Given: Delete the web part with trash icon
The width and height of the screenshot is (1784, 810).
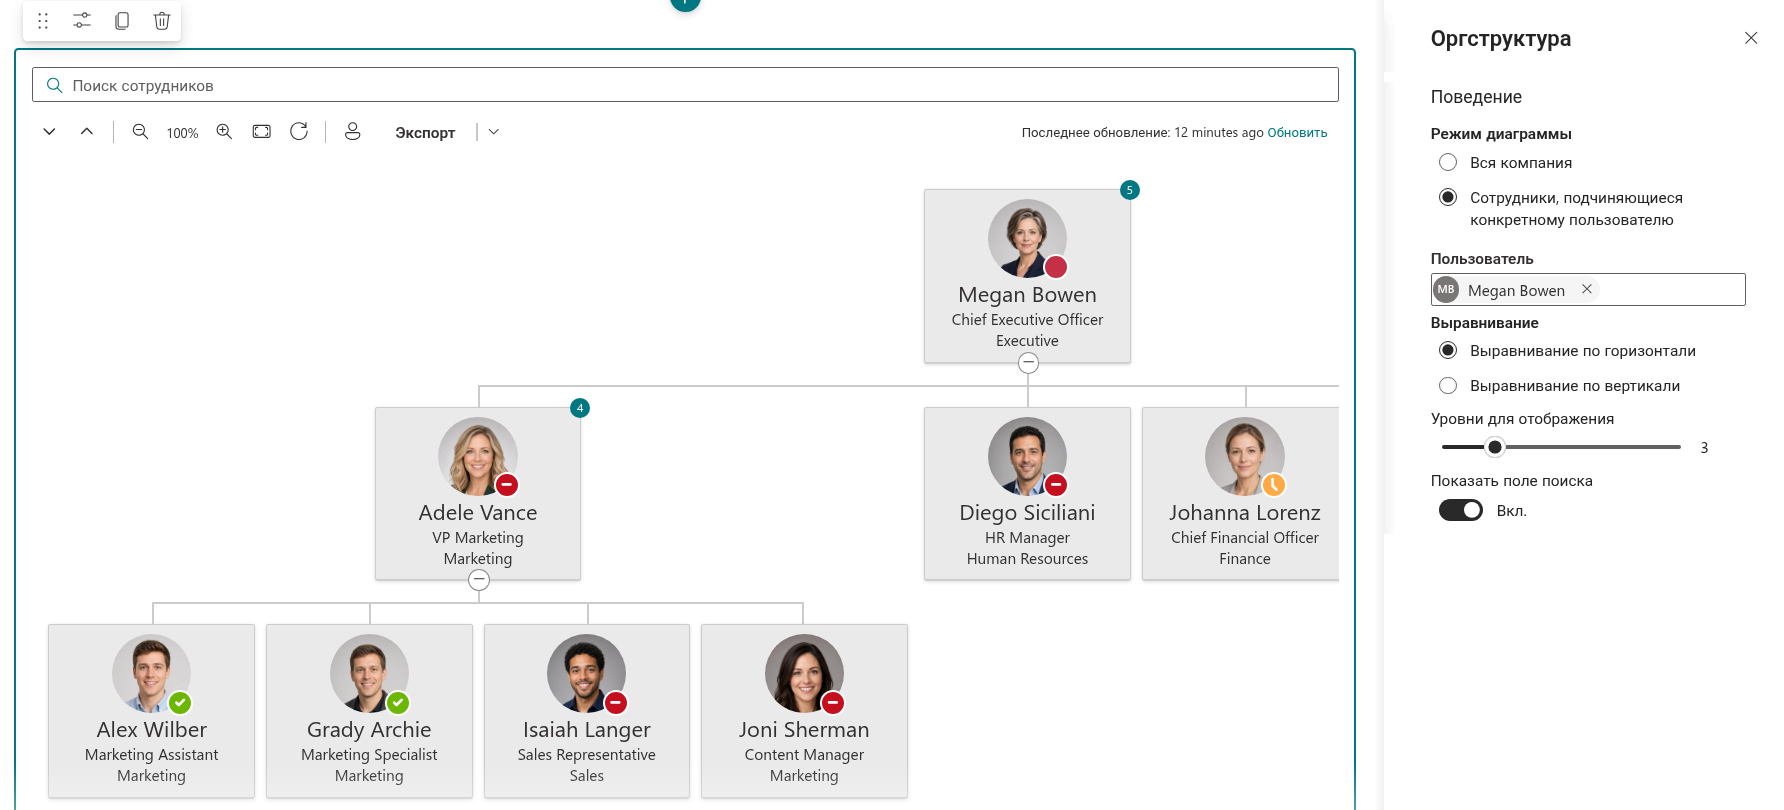Looking at the screenshot, I should tap(162, 21).
